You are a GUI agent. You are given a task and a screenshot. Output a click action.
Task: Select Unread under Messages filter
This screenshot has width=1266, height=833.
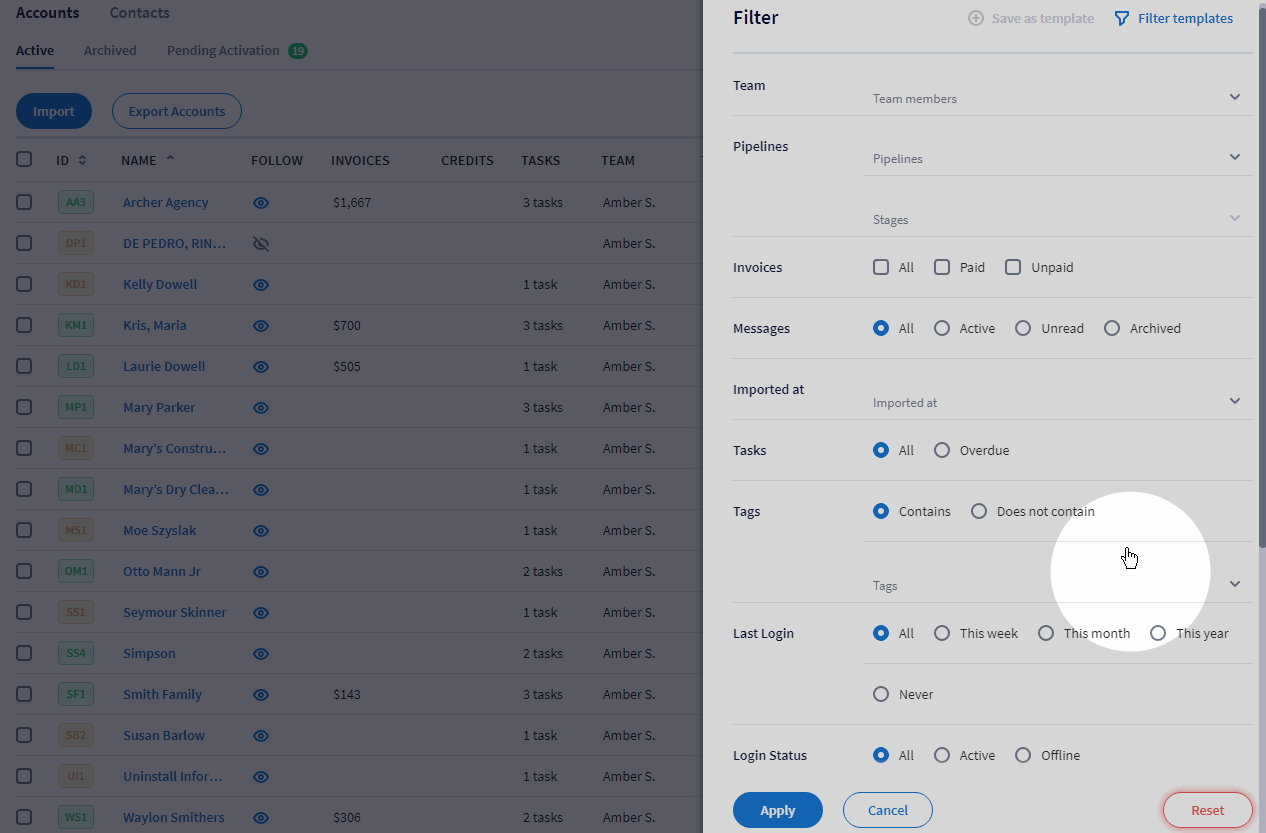(x=1022, y=328)
